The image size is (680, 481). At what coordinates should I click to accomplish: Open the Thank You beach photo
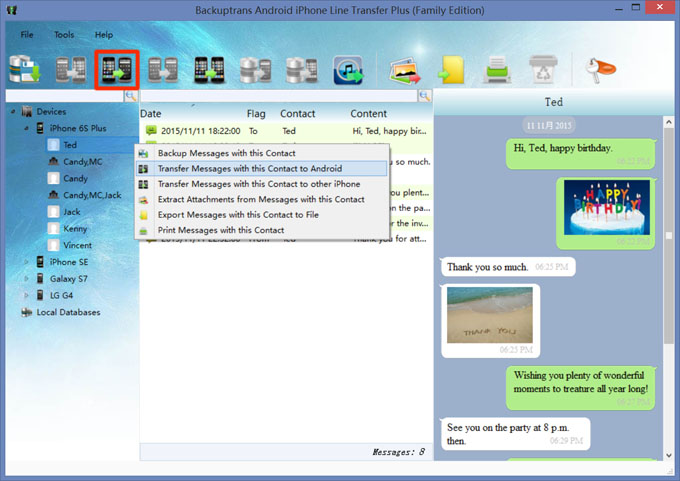pos(490,314)
